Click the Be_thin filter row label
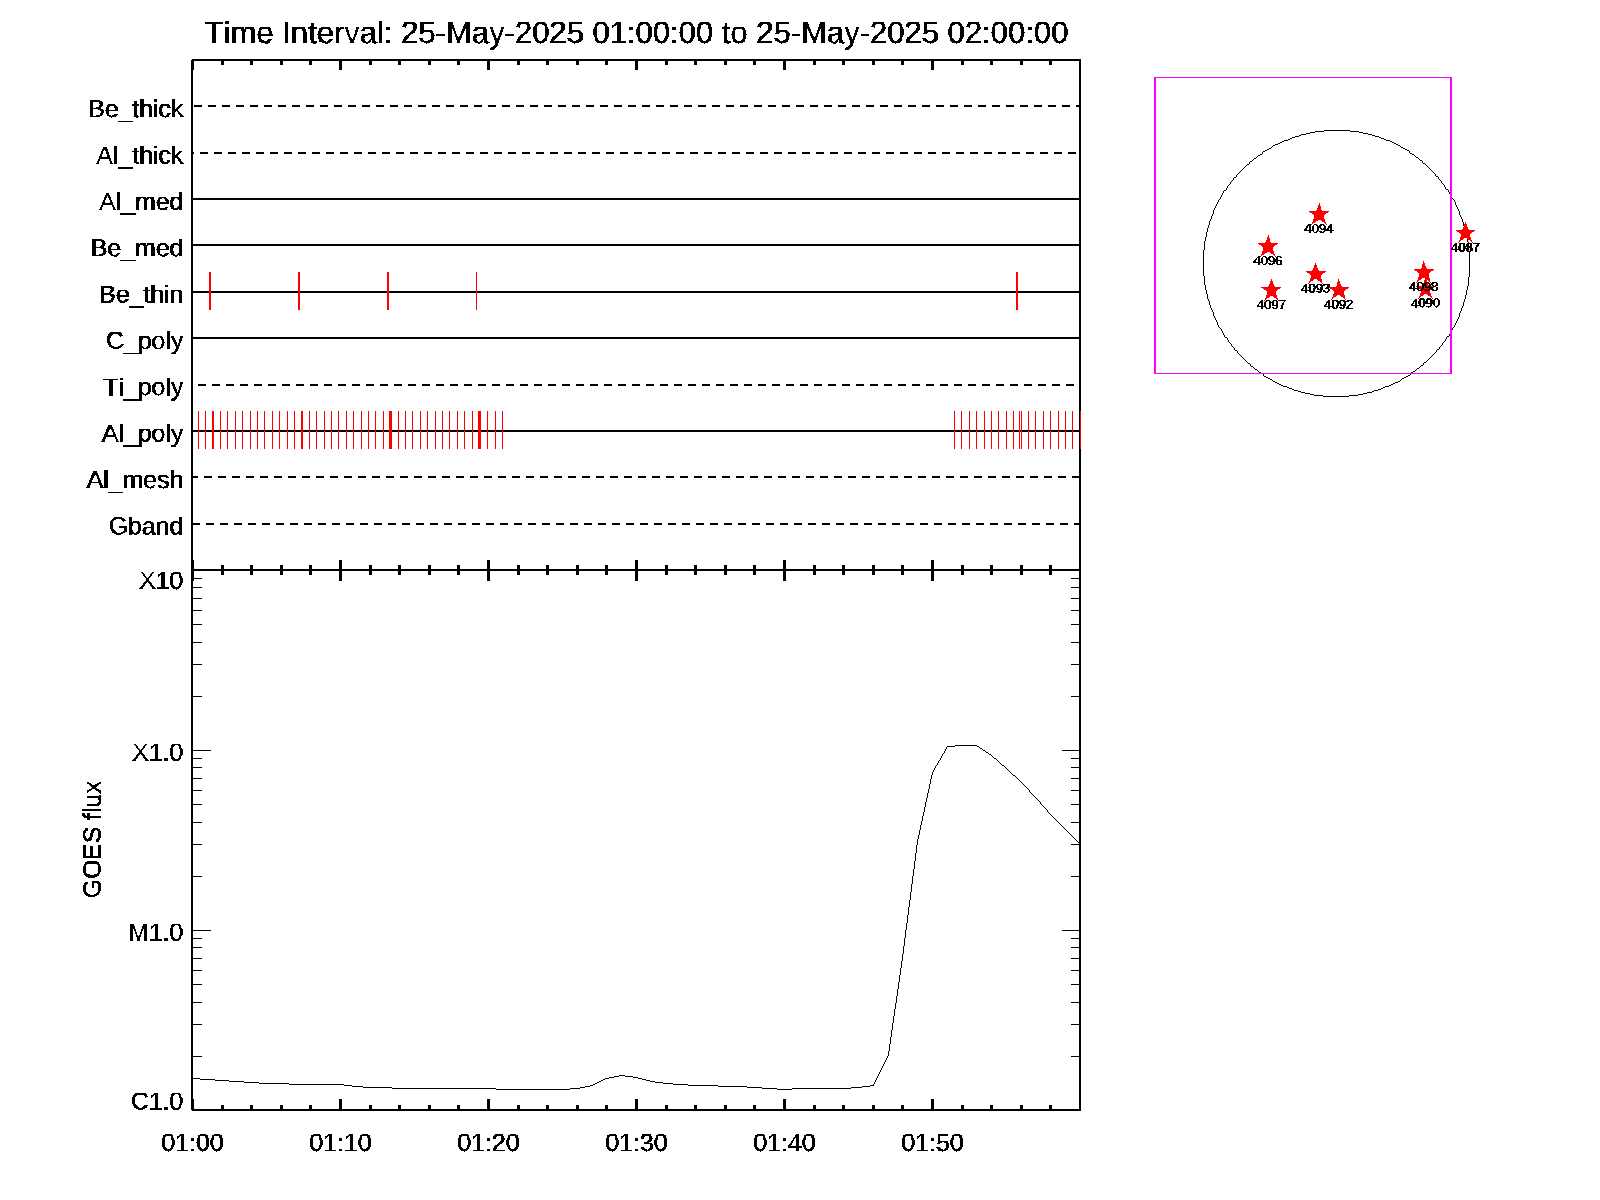This screenshot has width=1600, height=1200. (141, 295)
